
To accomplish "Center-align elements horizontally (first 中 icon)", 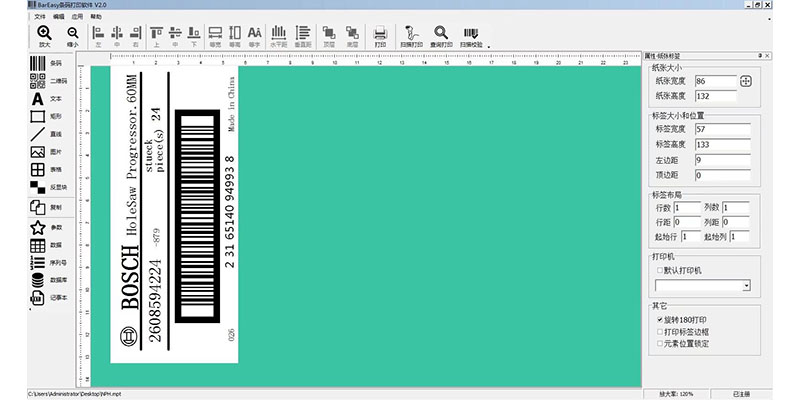I will tap(117, 33).
